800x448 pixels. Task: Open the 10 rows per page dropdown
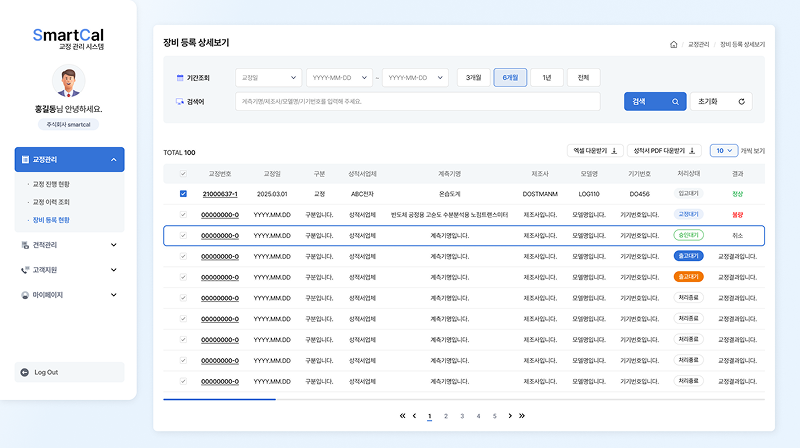pos(723,150)
